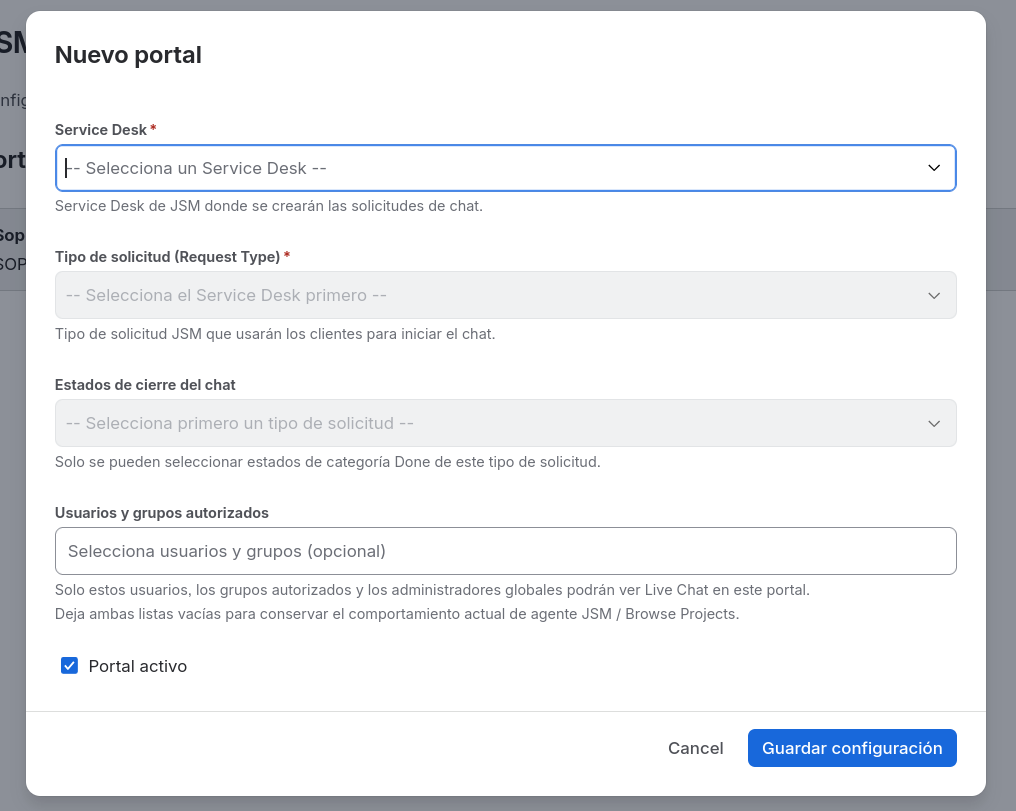The height and width of the screenshot is (811, 1016).
Task: Click the Portal activo label text
Action: 137,666
